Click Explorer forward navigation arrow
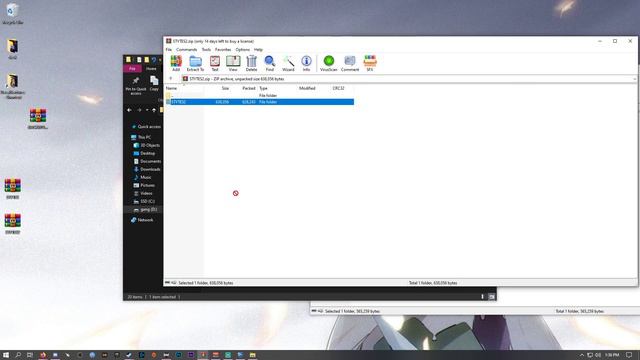The height and width of the screenshot is (360, 640). [x=139, y=110]
